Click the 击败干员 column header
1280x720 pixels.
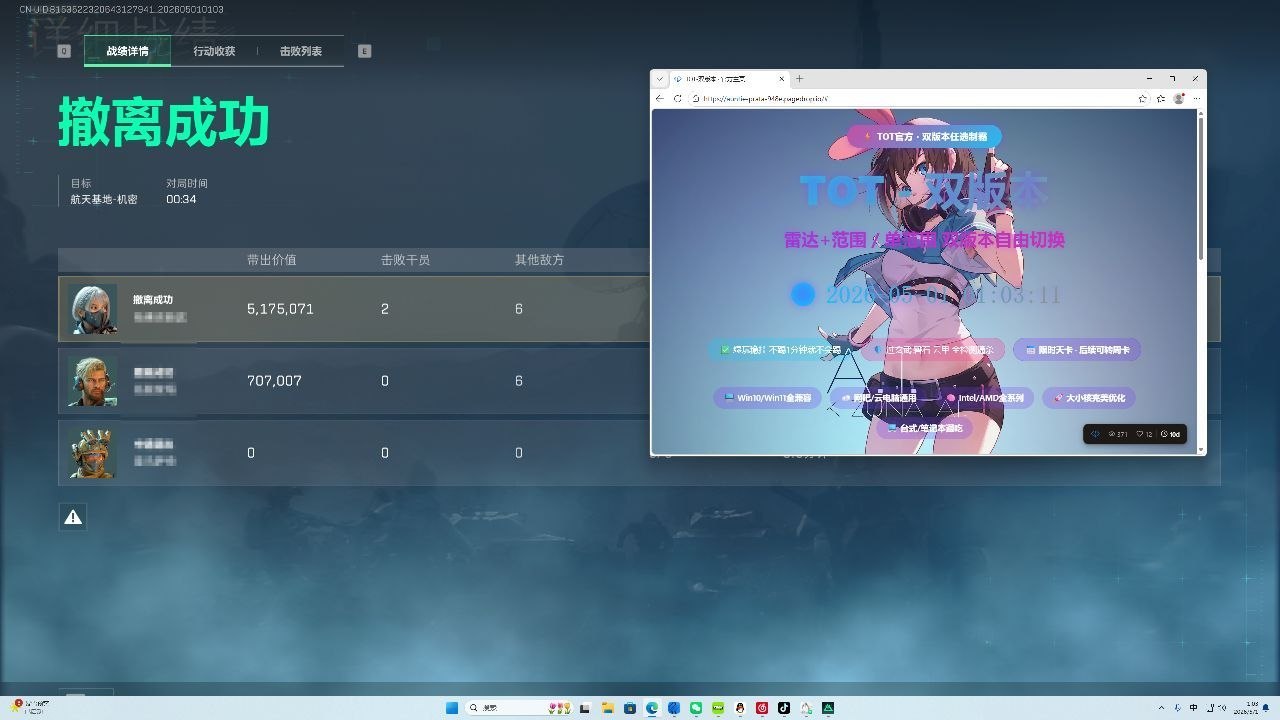[x=405, y=260]
